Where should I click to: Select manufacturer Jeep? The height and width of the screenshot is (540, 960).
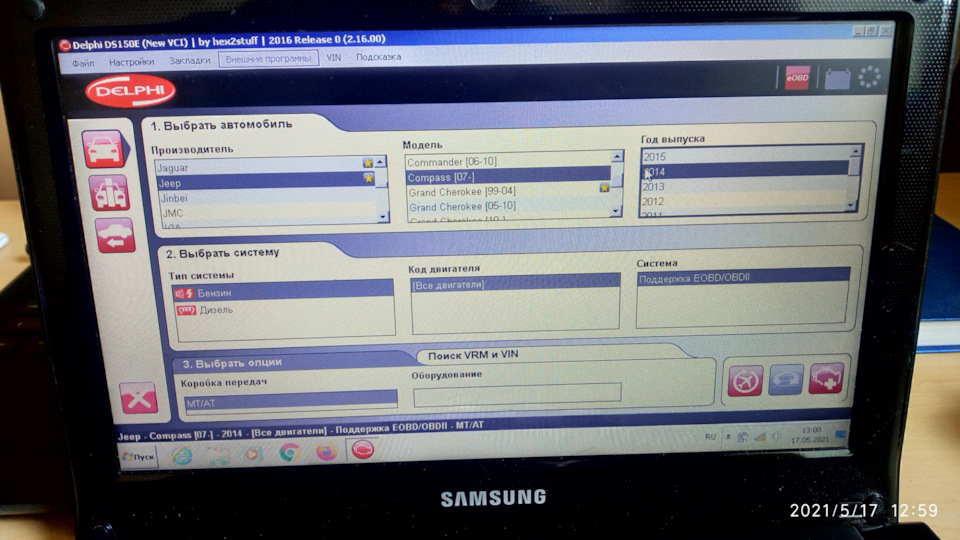[x=264, y=182]
